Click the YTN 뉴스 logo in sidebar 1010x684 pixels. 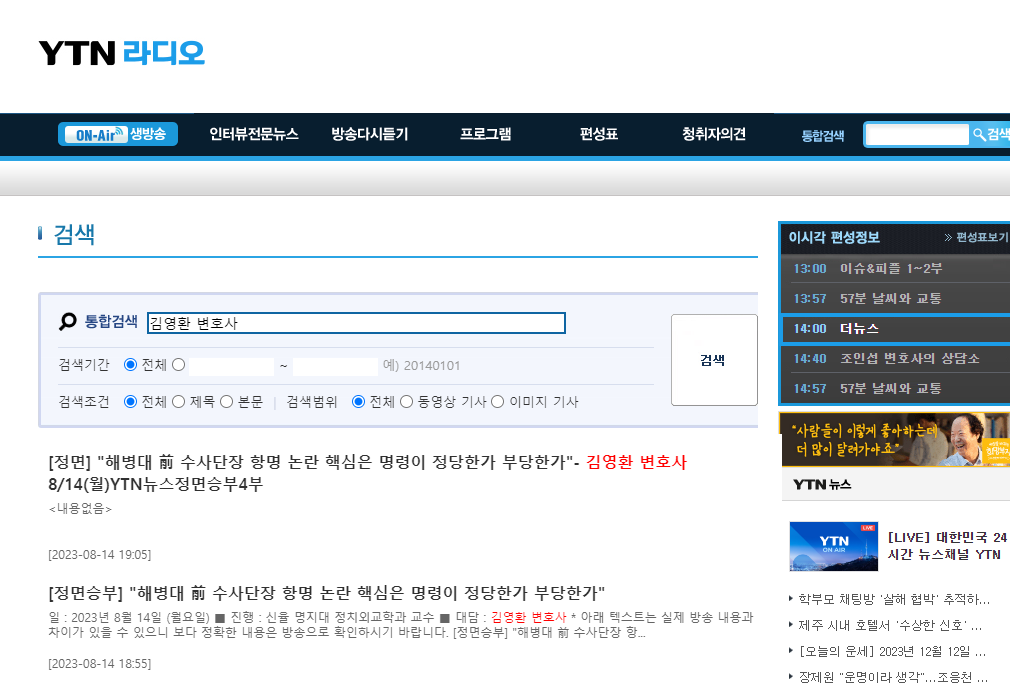(822, 485)
